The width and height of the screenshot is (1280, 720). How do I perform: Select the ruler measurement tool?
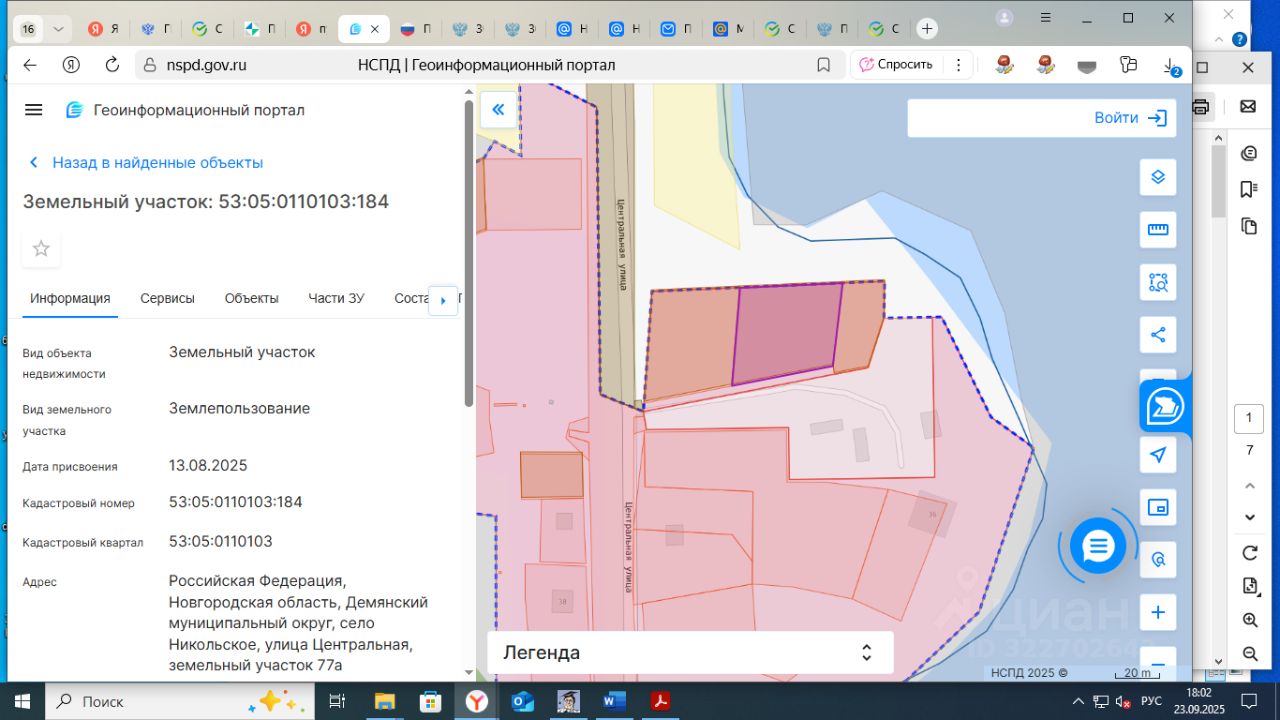(1158, 230)
